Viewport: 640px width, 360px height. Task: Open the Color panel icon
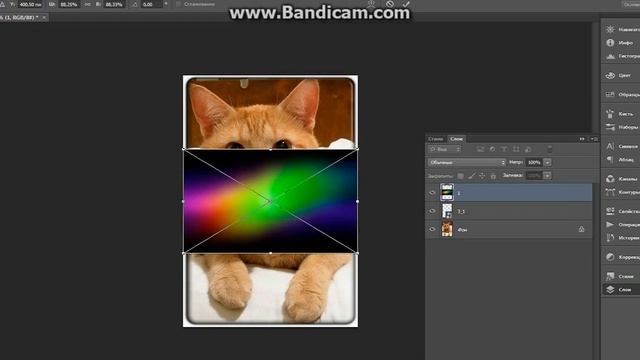(610, 75)
